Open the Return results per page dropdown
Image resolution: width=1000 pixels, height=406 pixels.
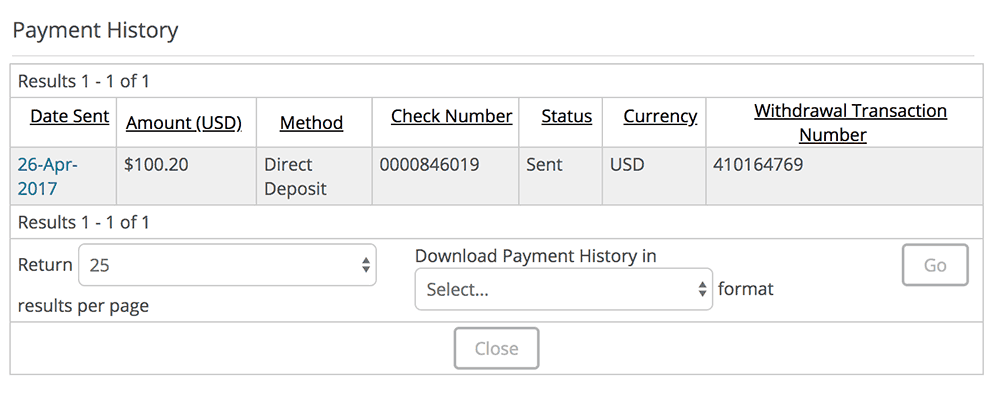[227, 265]
